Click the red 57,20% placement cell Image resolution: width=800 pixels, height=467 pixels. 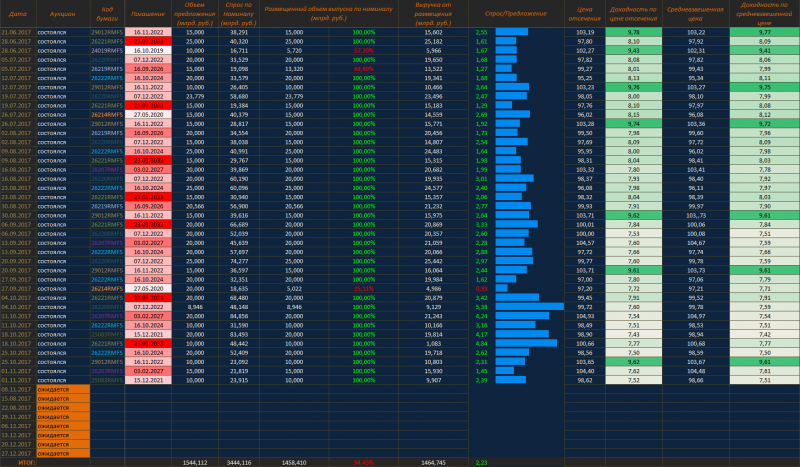click(363, 50)
